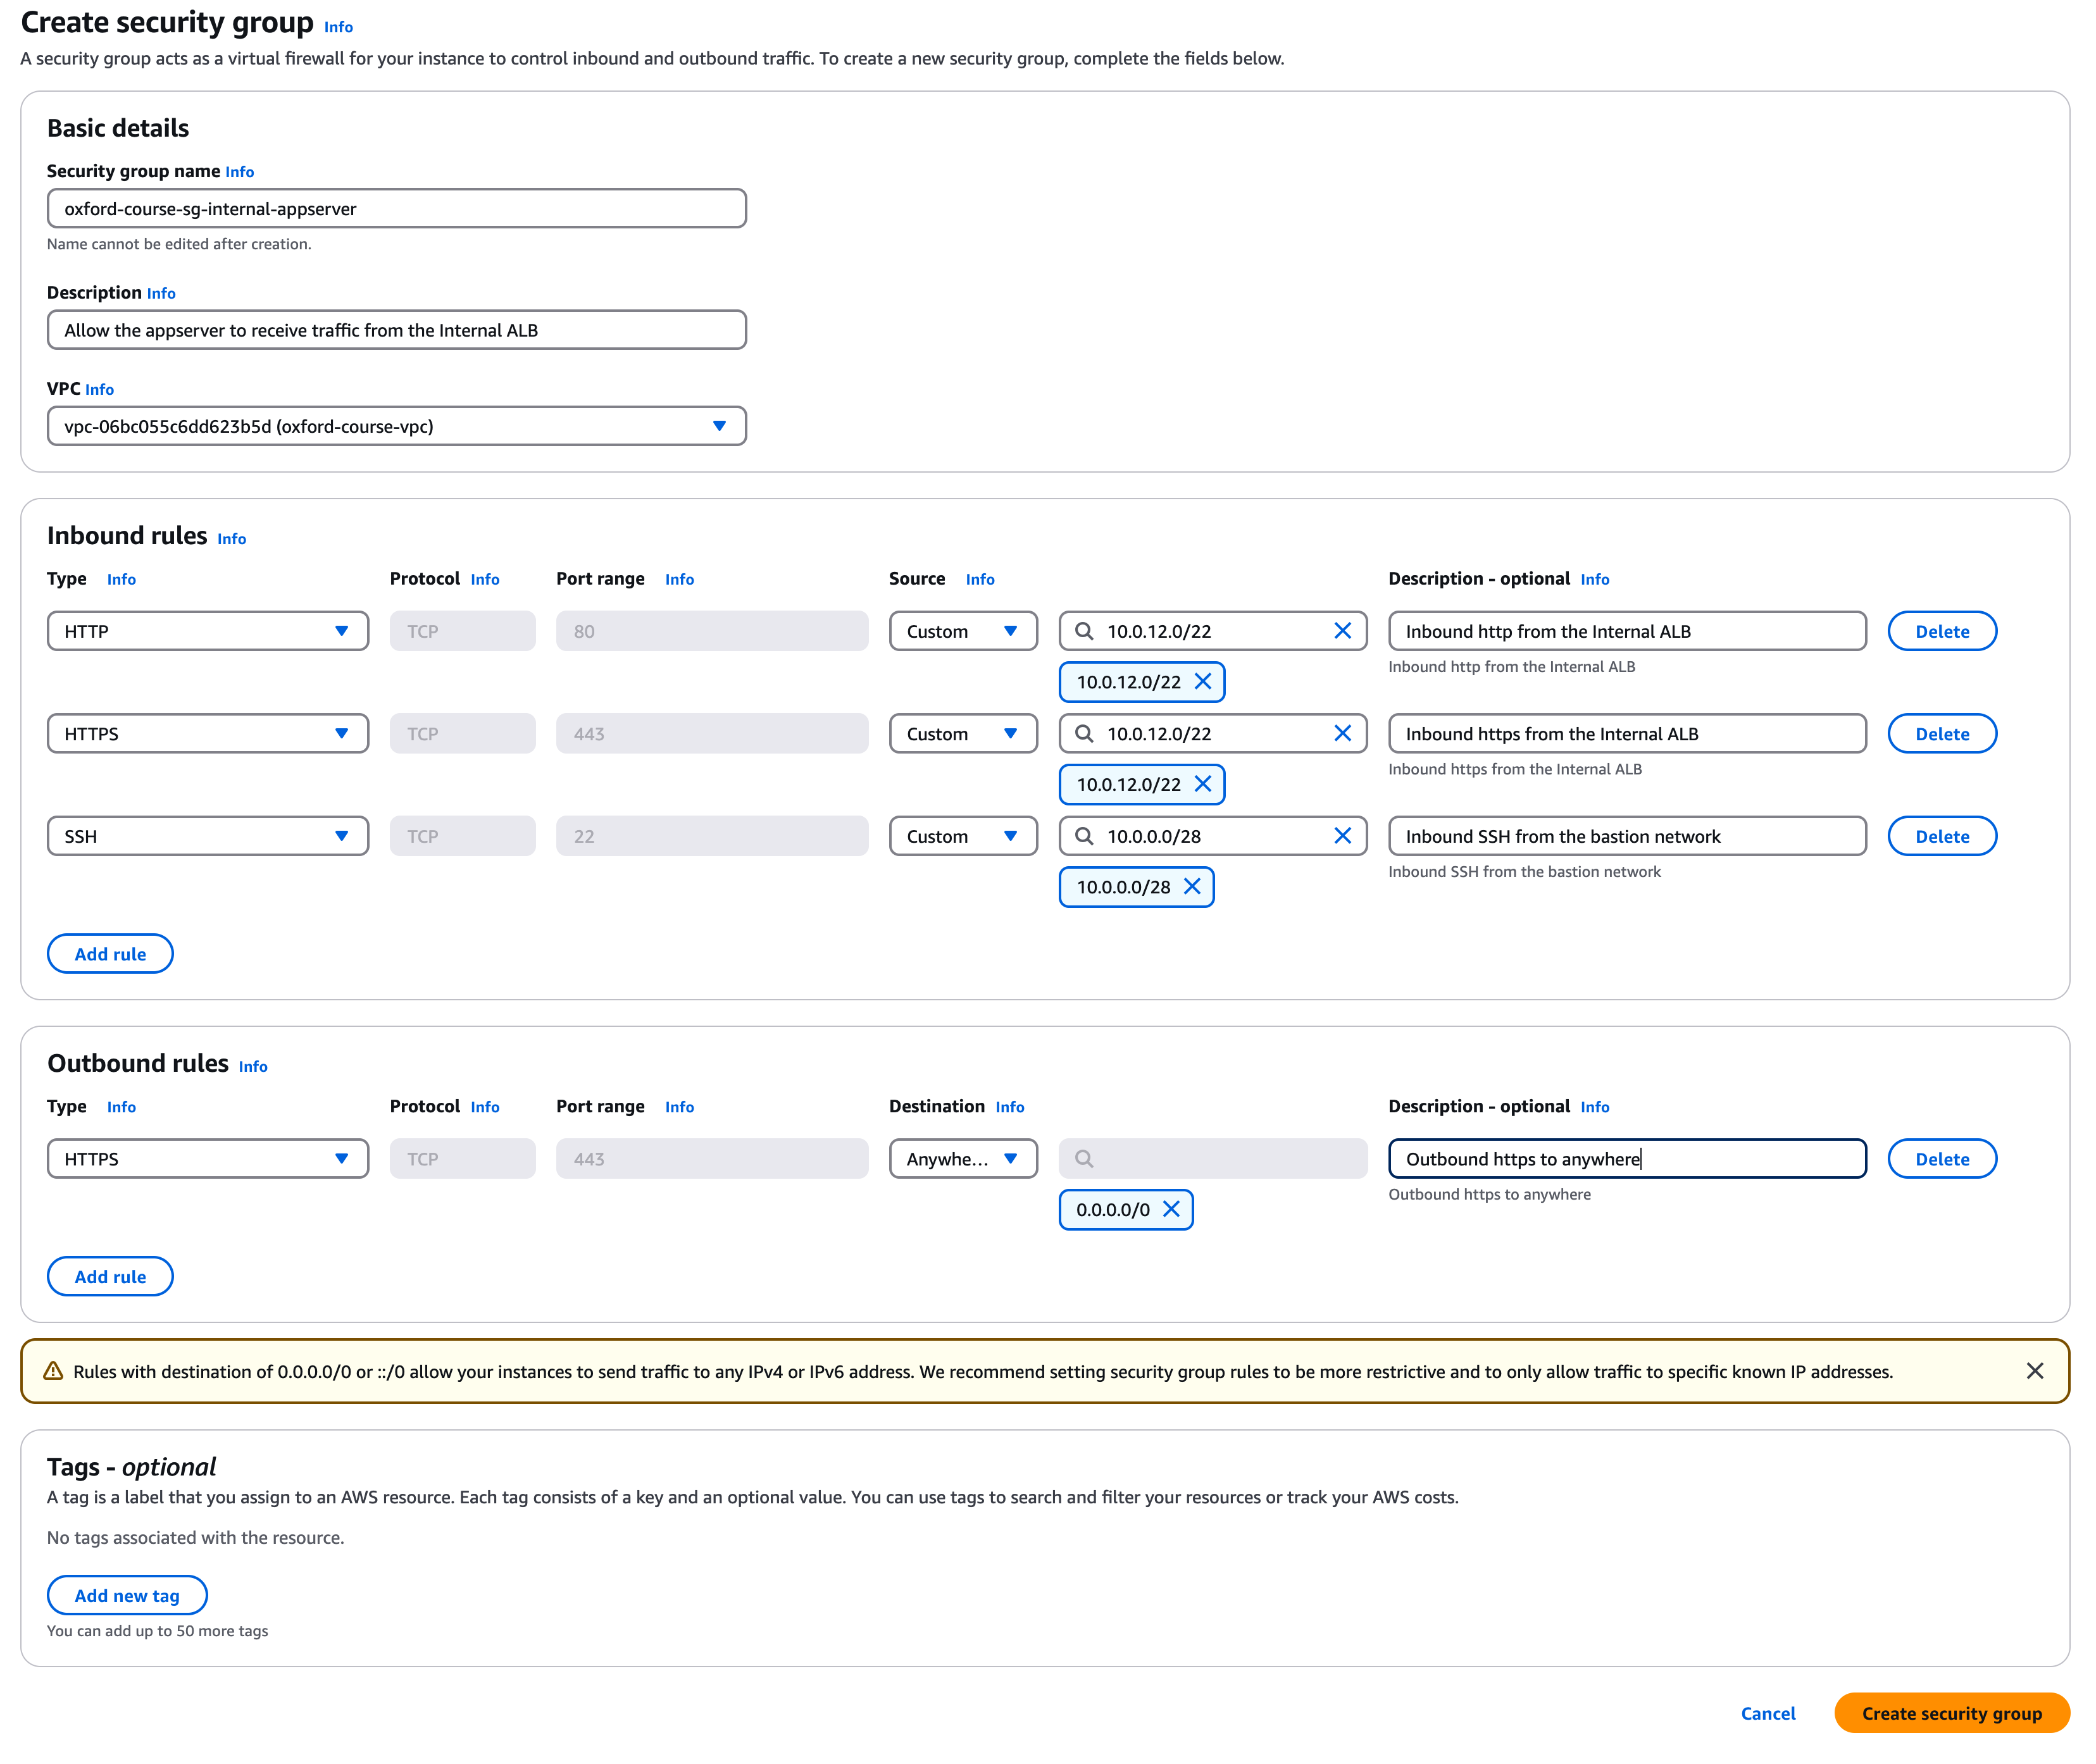2096x1764 pixels.
Task: Click the search icon in the HTTP source field
Action: 1085,630
